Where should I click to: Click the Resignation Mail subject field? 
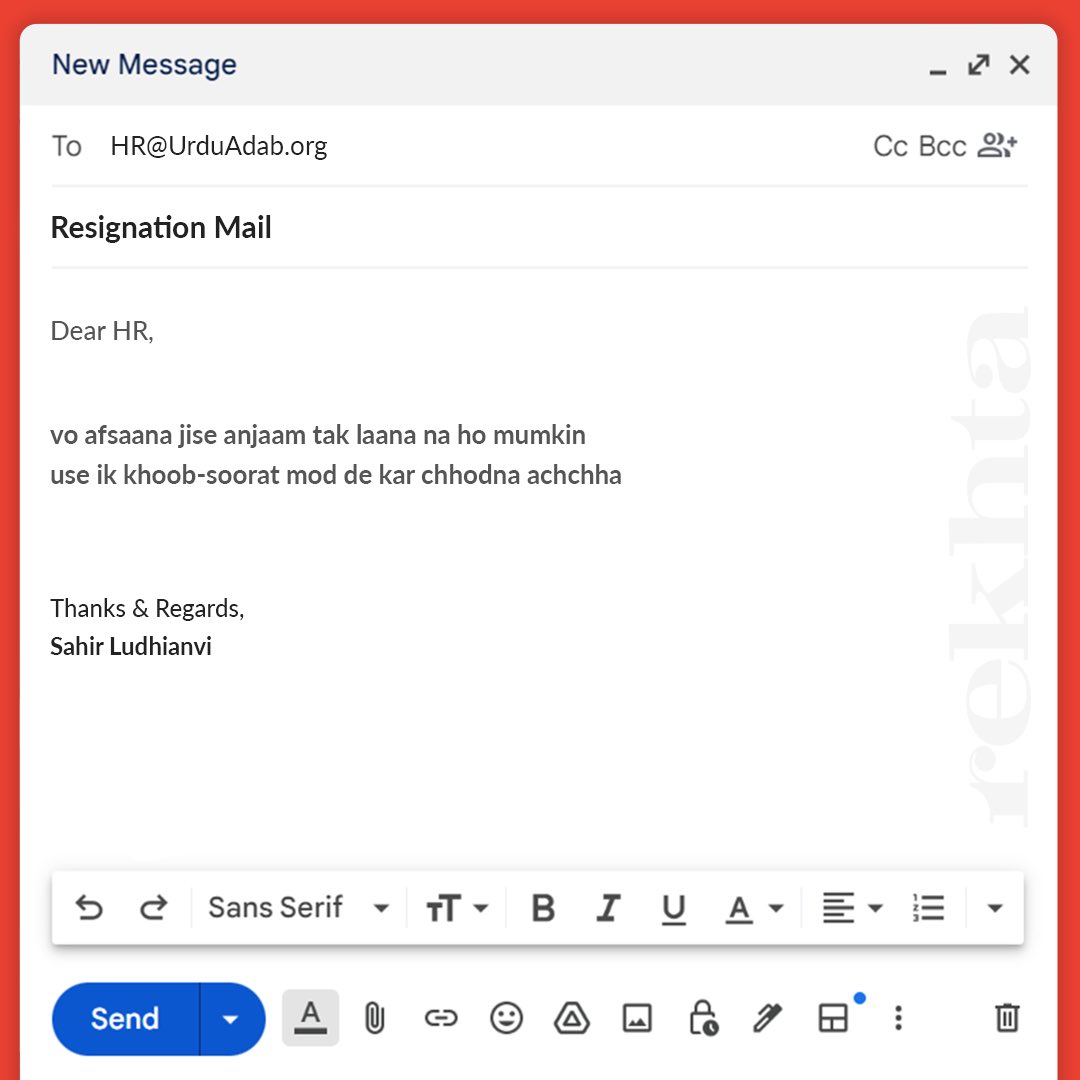[539, 227]
